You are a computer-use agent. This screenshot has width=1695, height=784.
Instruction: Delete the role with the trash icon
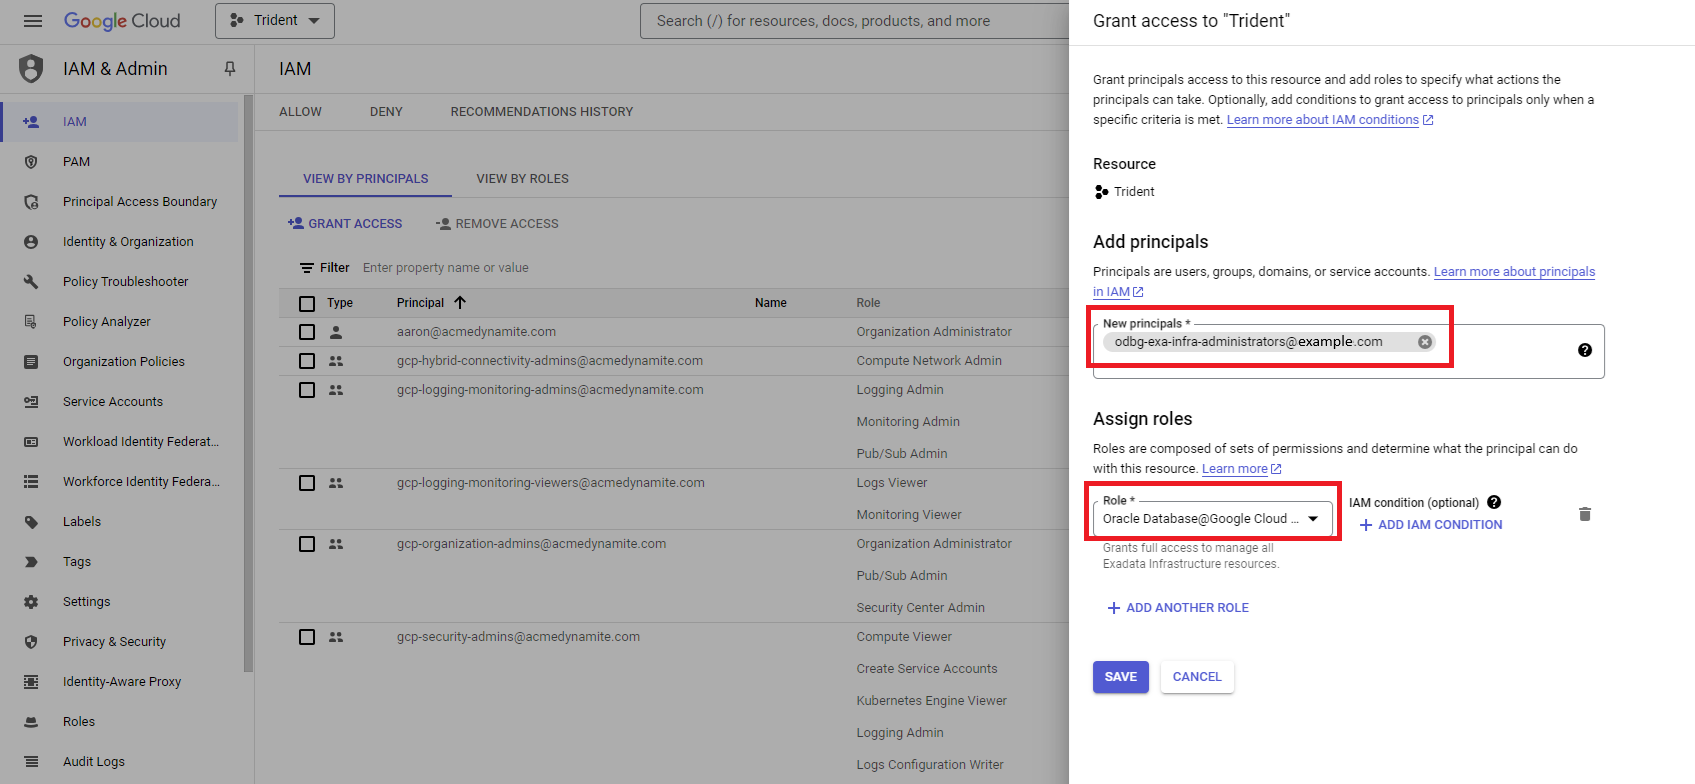(x=1585, y=515)
